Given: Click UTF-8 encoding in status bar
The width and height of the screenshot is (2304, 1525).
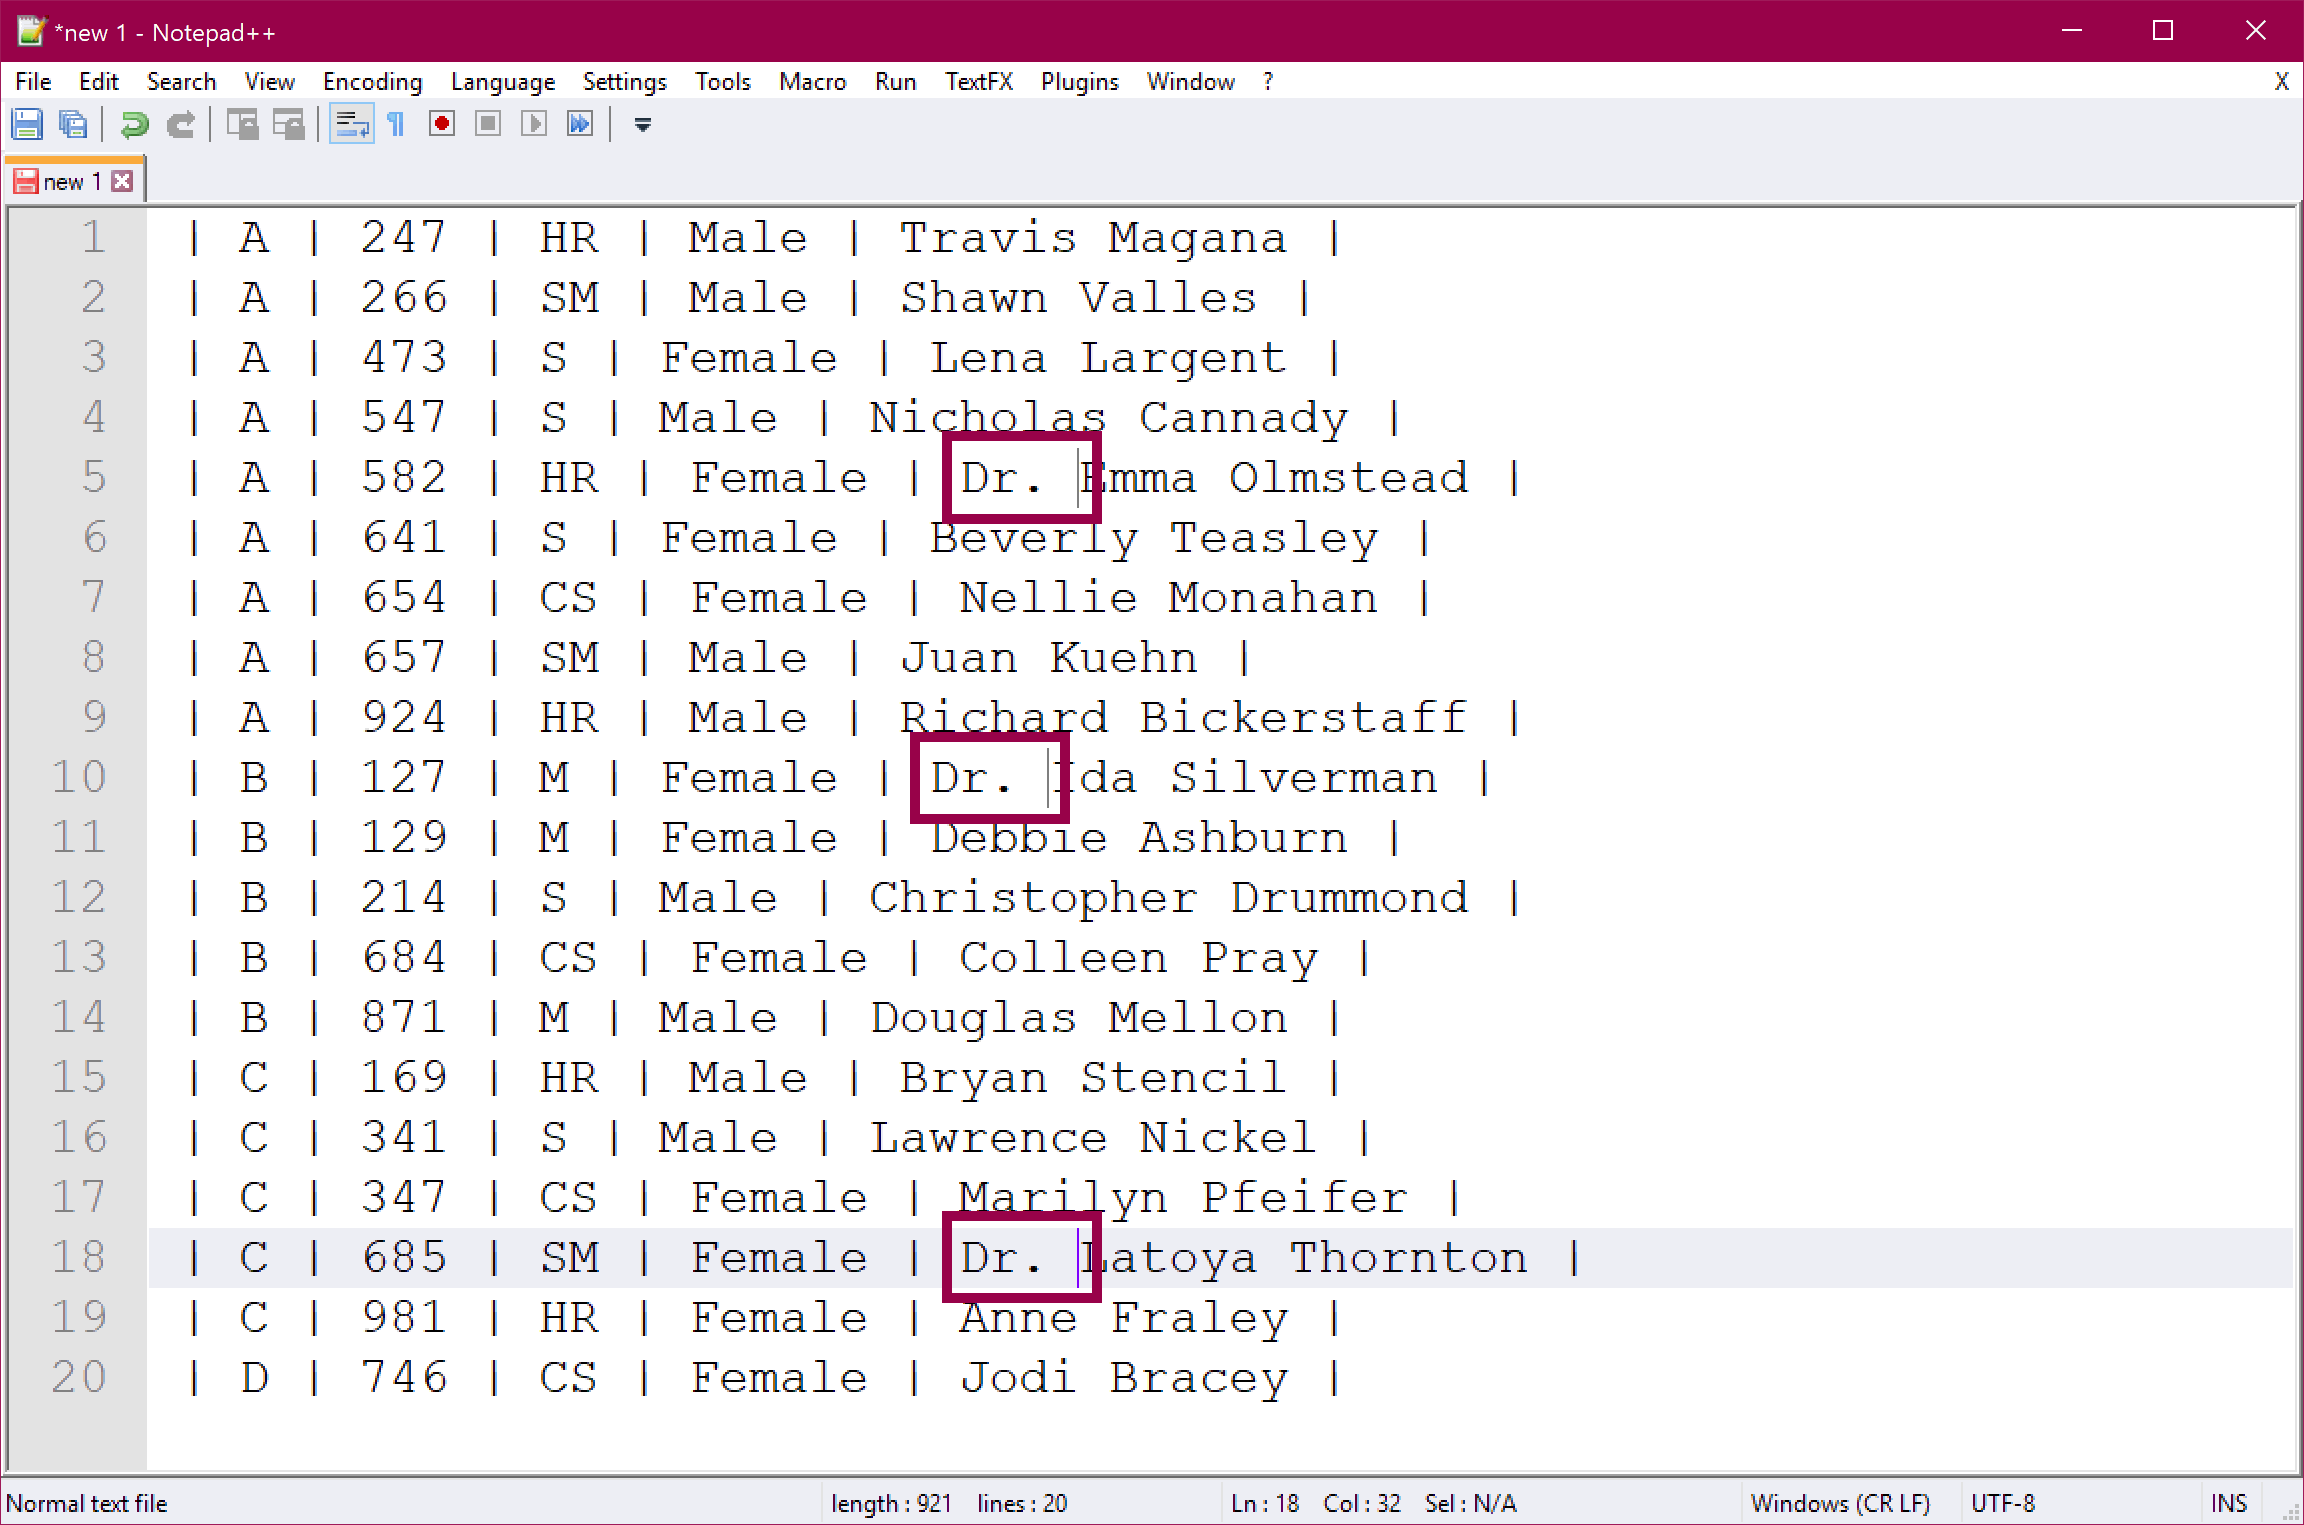Looking at the screenshot, I should pos(2002,1503).
